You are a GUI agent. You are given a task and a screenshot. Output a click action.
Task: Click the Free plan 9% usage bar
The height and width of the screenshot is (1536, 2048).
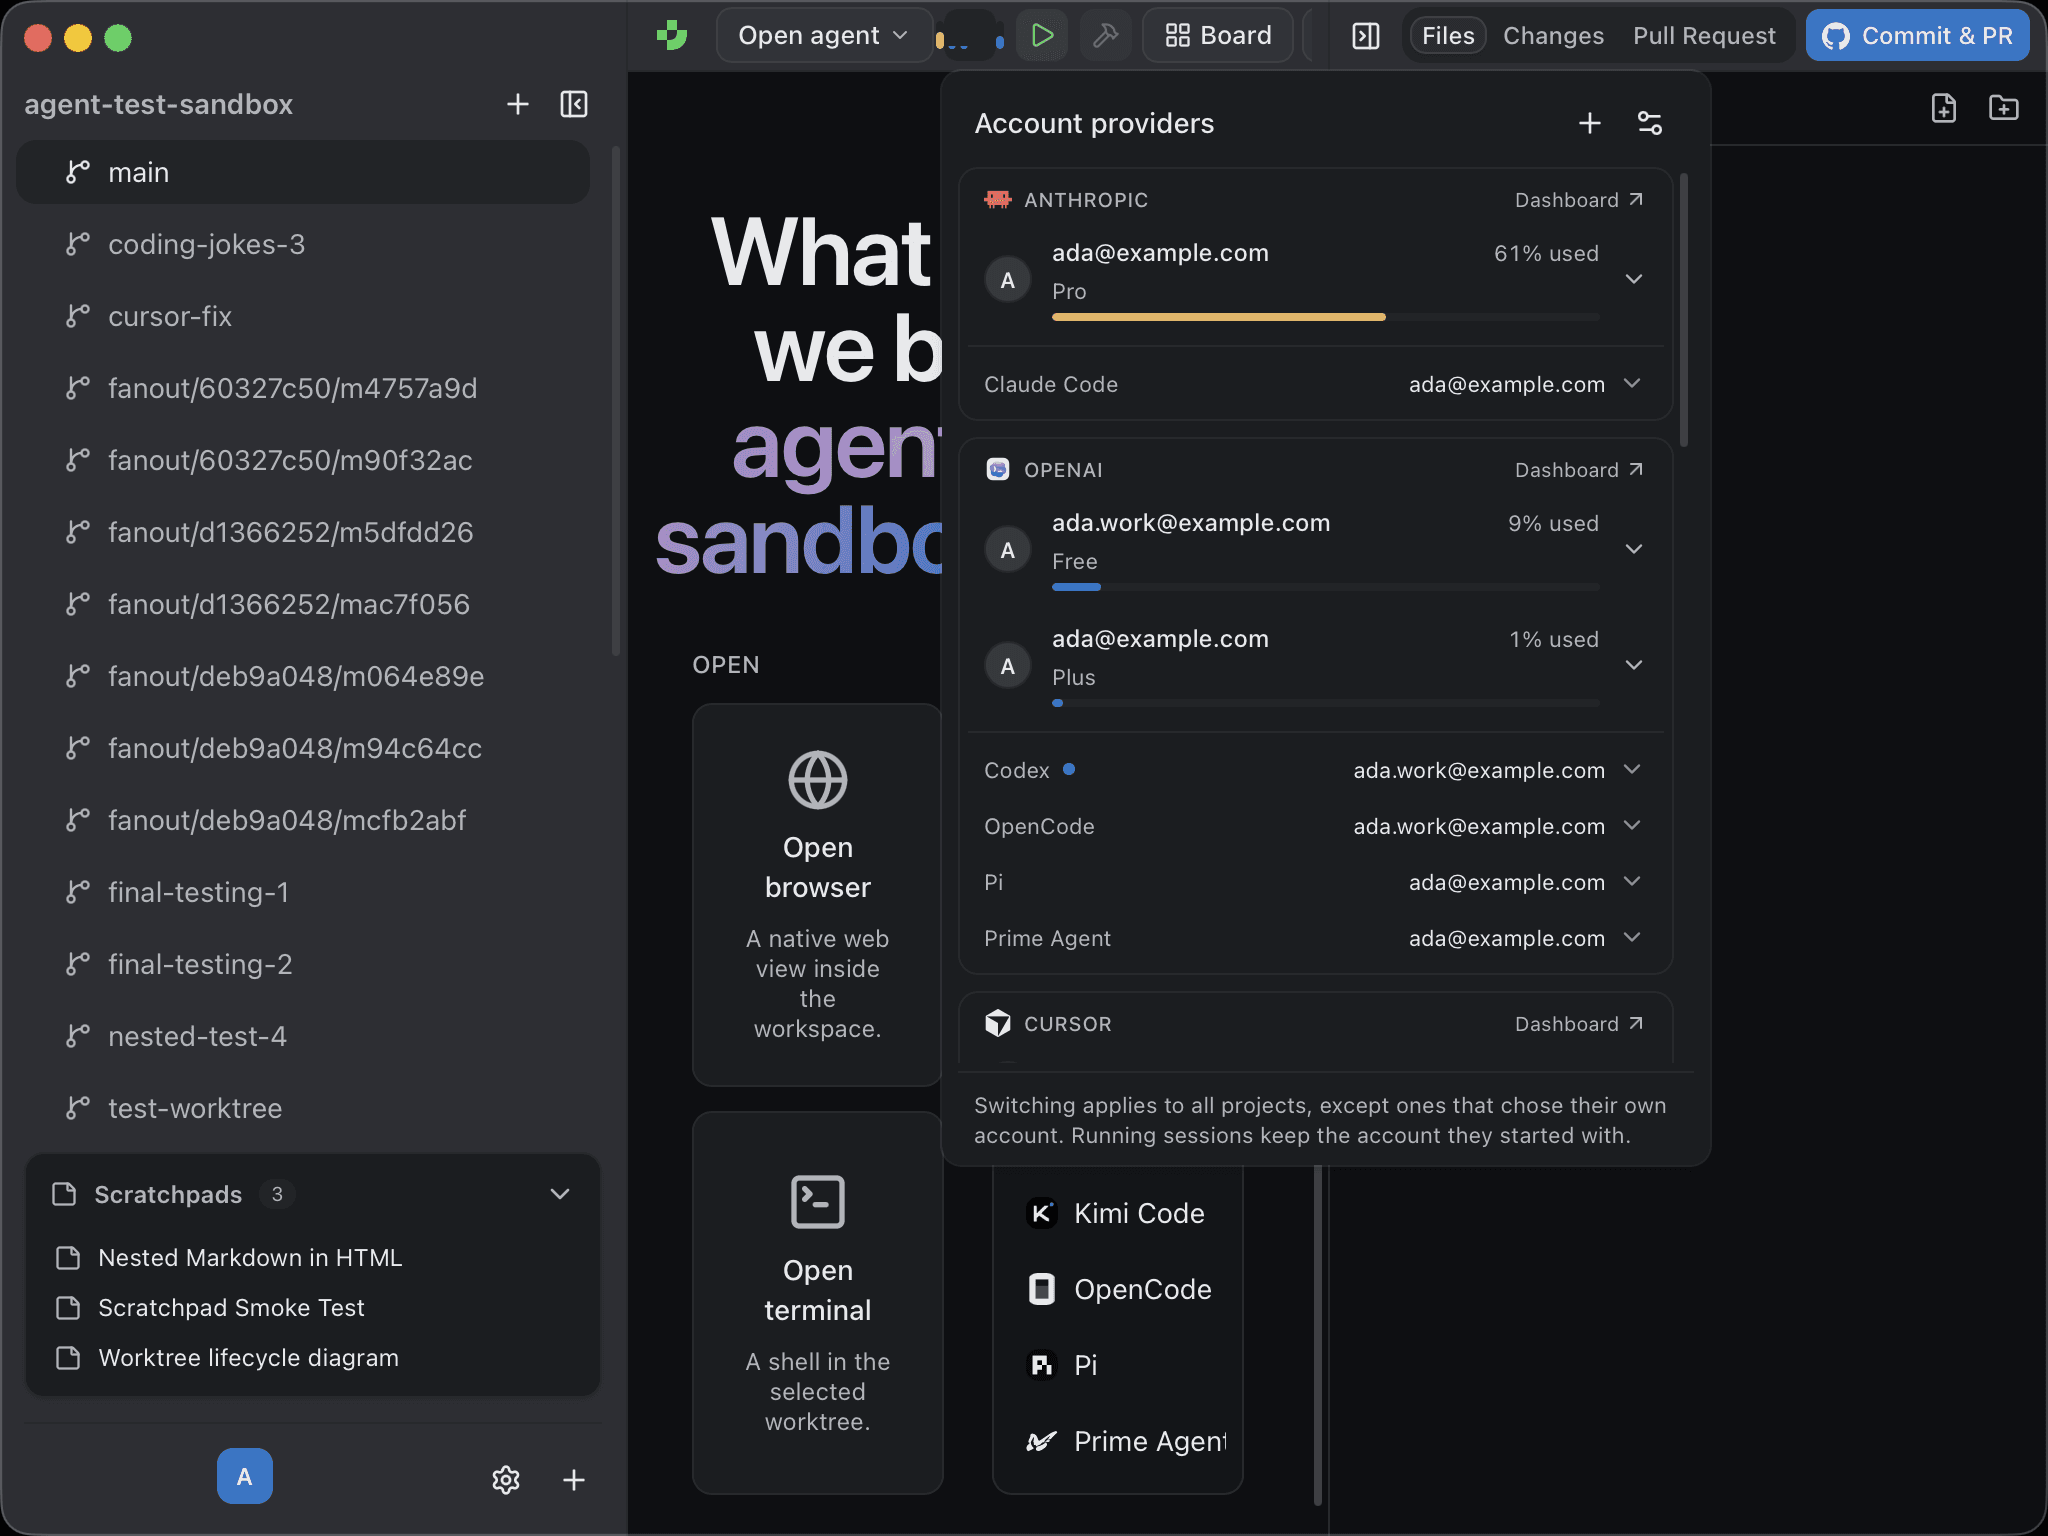(1326, 587)
